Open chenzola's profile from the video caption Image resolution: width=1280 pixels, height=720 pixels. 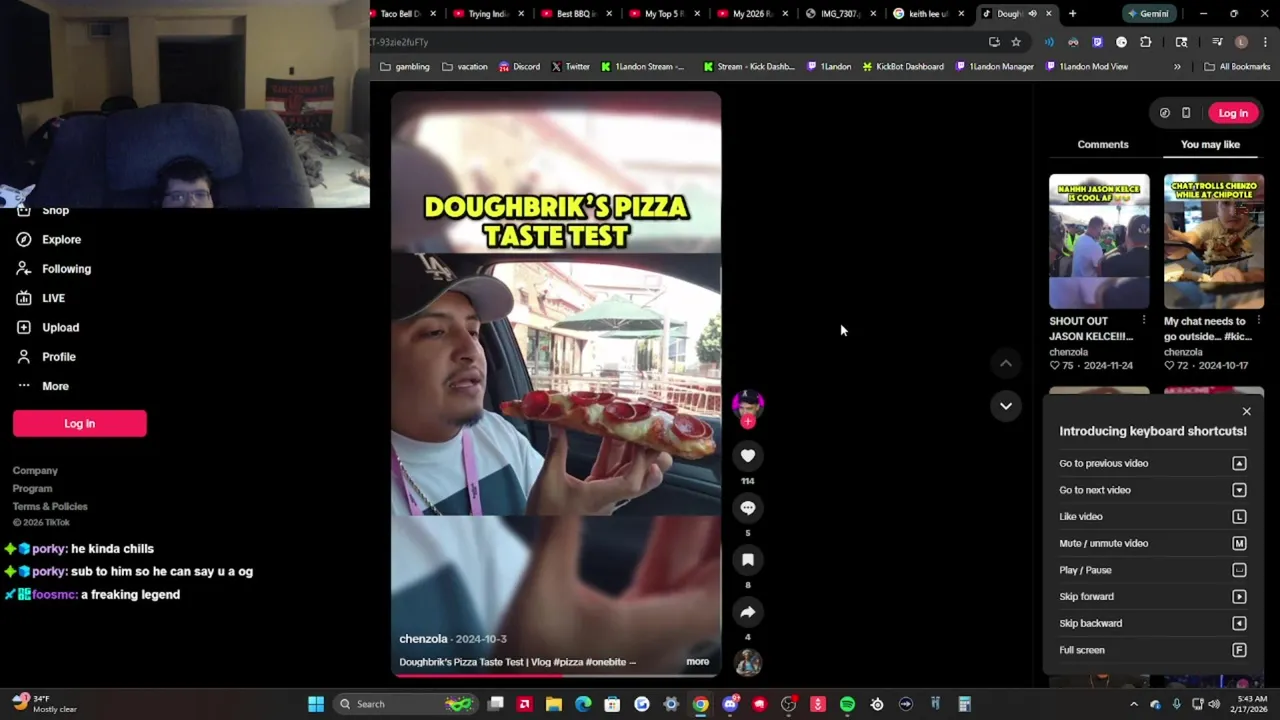(x=423, y=639)
